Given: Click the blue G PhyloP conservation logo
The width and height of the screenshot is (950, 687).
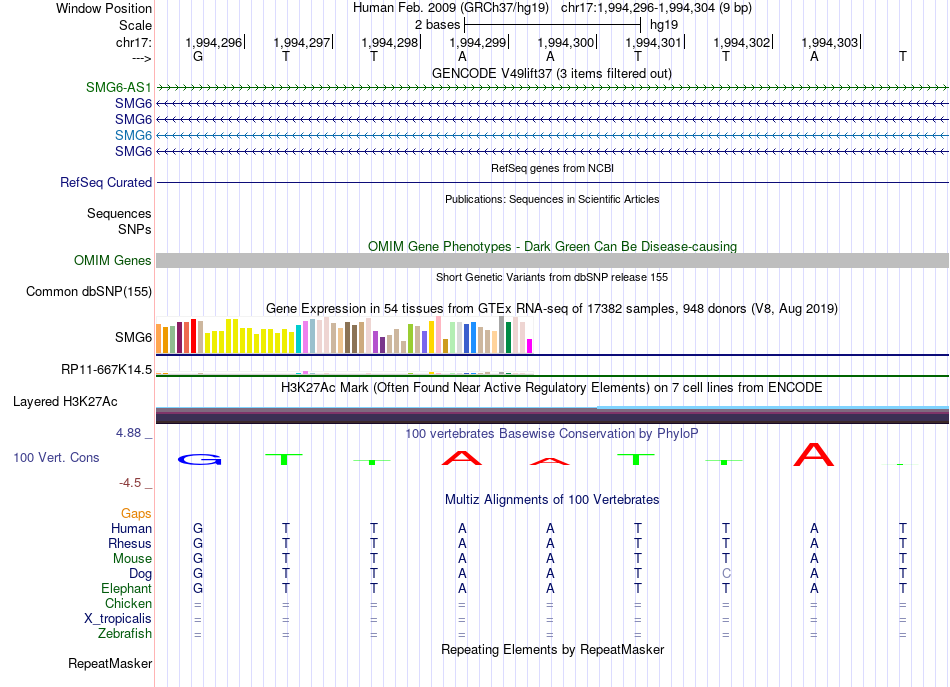Looking at the screenshot, I should tap(199, 460).
